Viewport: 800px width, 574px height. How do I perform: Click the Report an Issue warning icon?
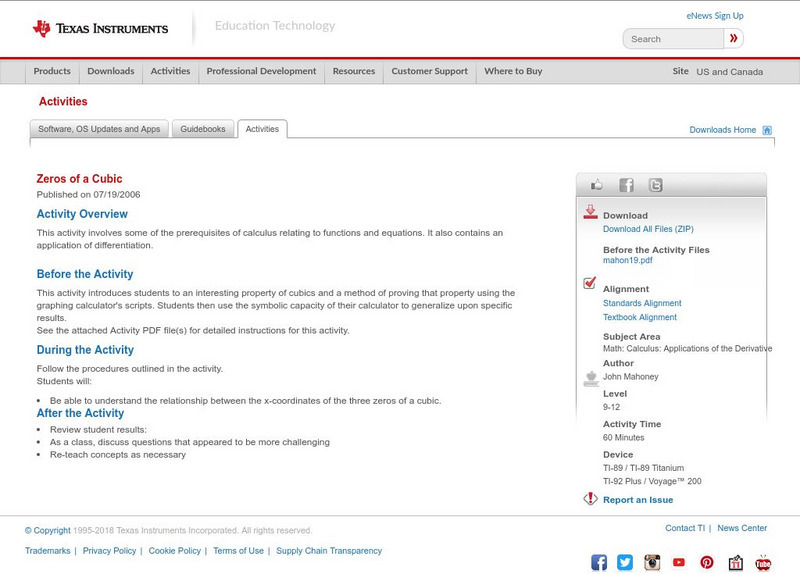coord(590,498)
